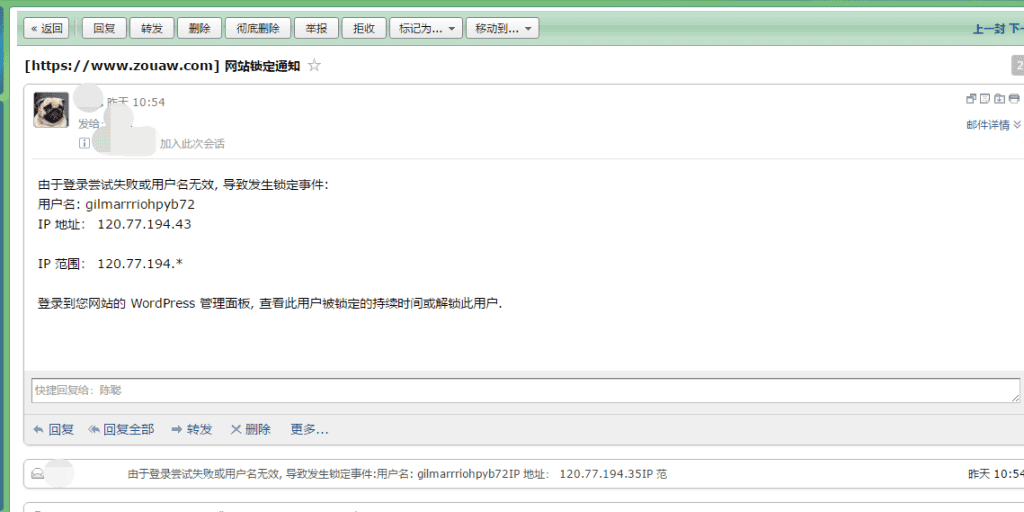Open email in new window icon

[x=970, y=99]
